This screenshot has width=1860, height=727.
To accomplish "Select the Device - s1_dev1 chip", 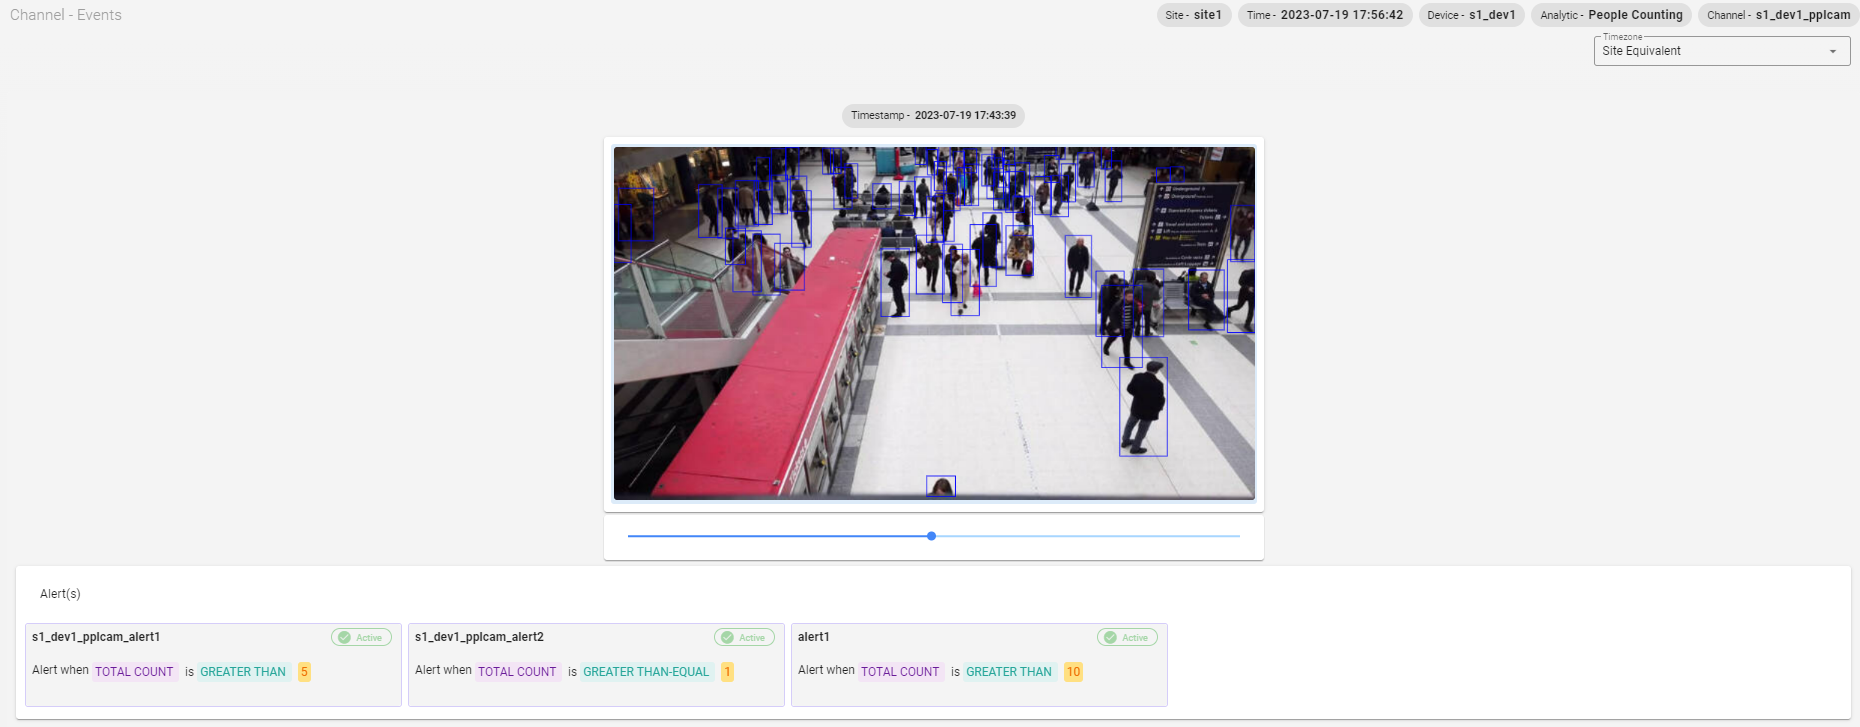I will [1471, 15].
